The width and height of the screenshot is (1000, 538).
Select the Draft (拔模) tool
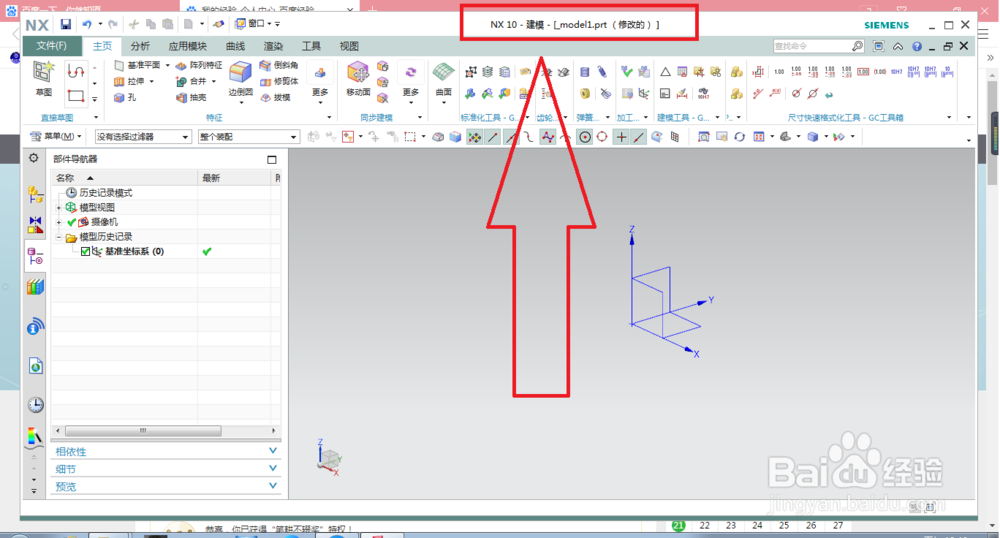pos(276,98)
